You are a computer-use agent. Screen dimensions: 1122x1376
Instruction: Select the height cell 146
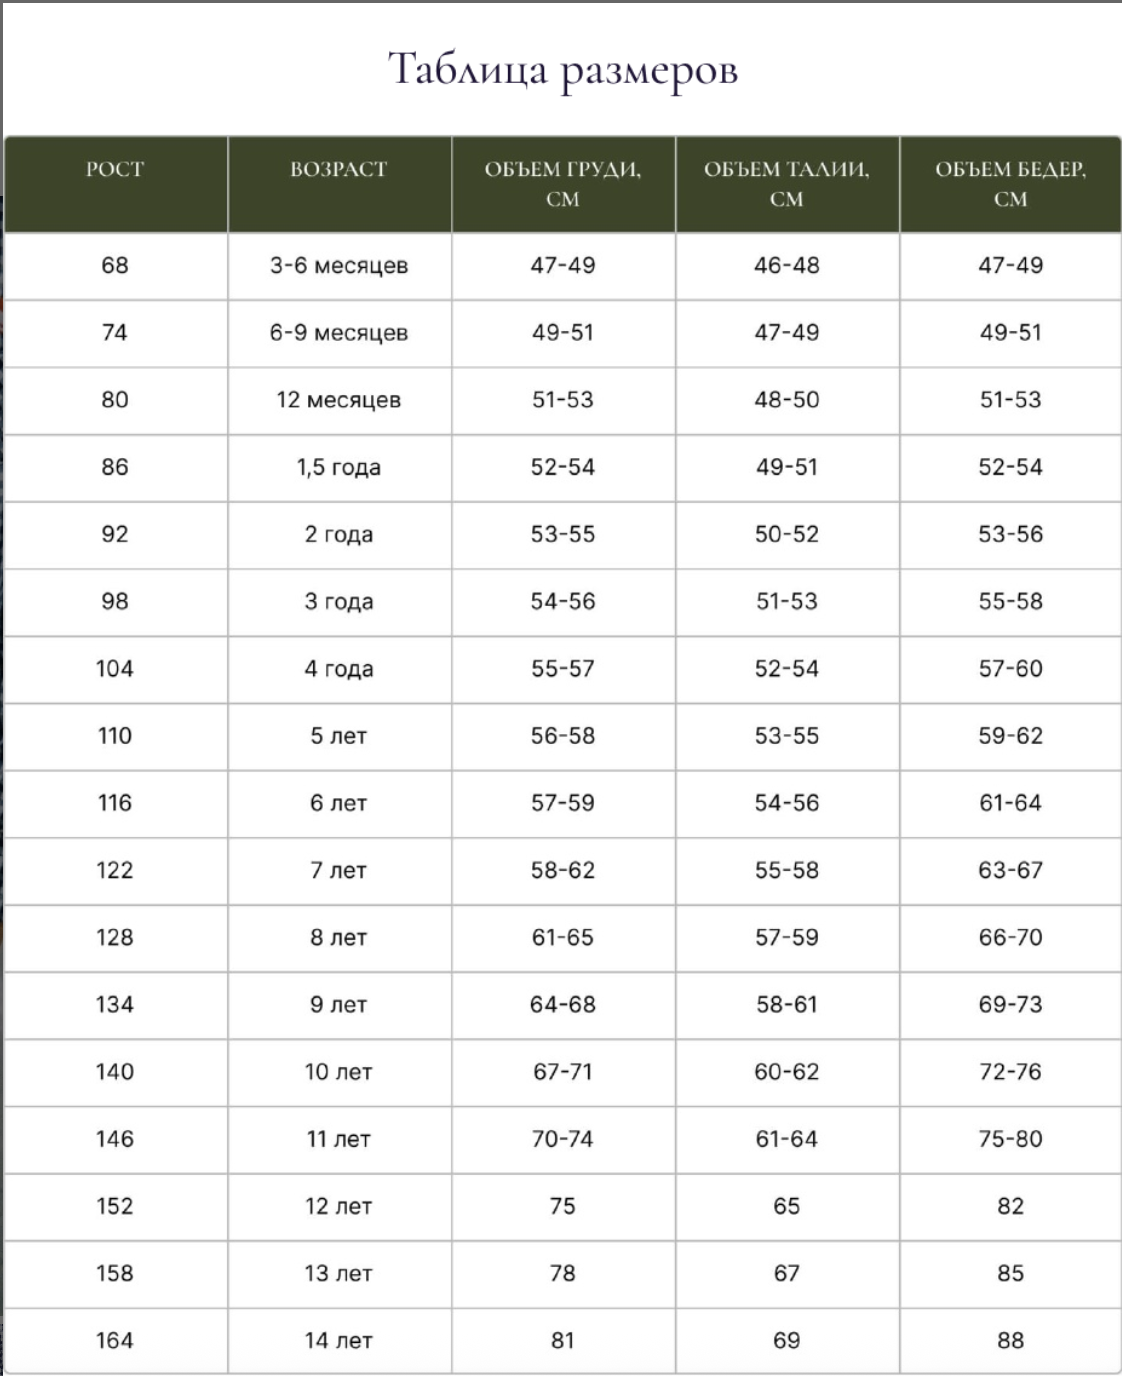pos(115,1139)
